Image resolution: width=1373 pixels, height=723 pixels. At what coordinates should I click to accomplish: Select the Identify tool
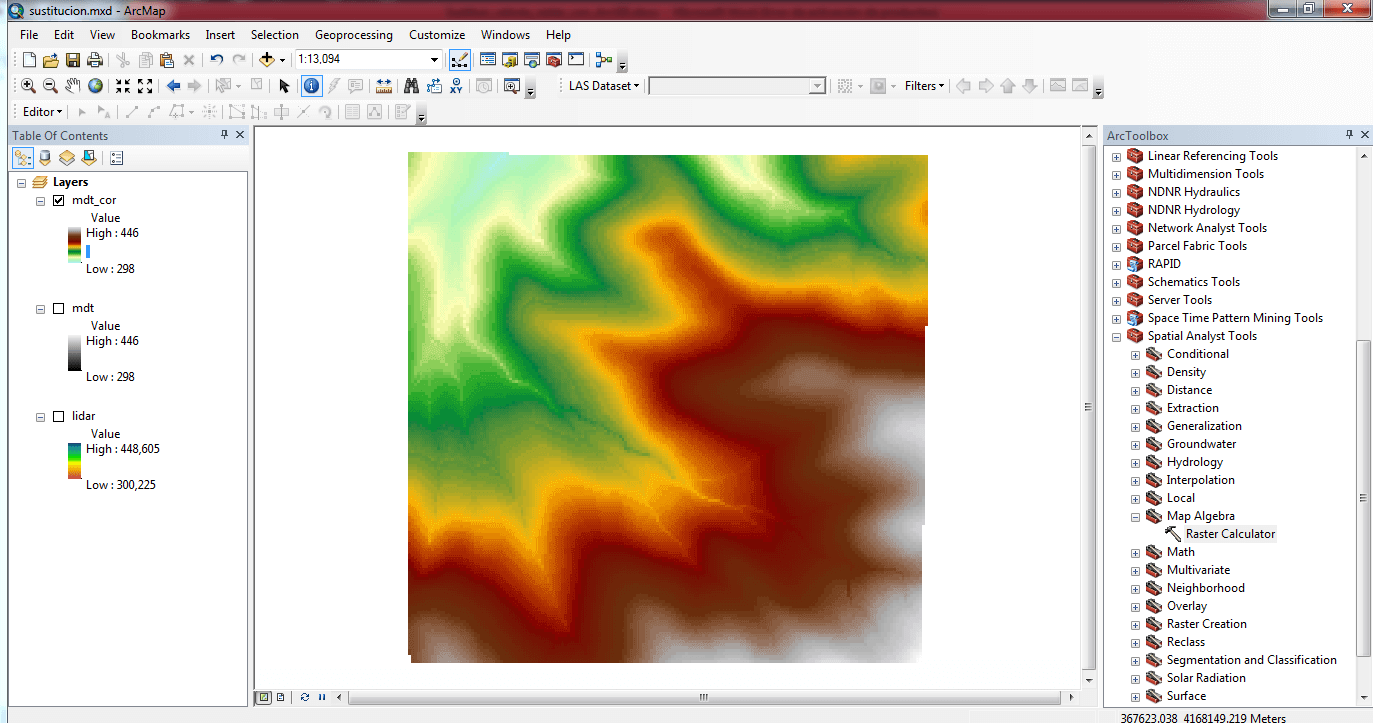311,86
